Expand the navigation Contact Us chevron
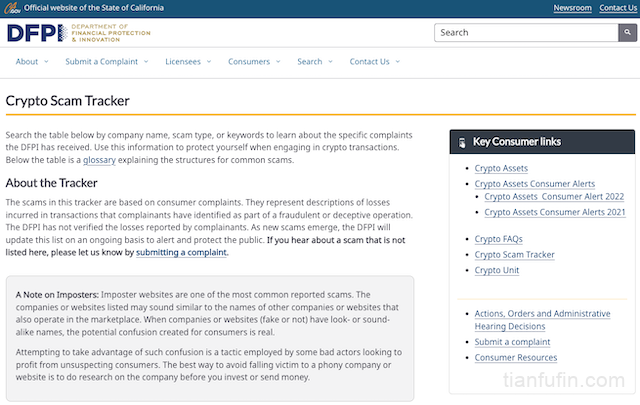Screen dimensions: 640x405 tap(398, 62)
